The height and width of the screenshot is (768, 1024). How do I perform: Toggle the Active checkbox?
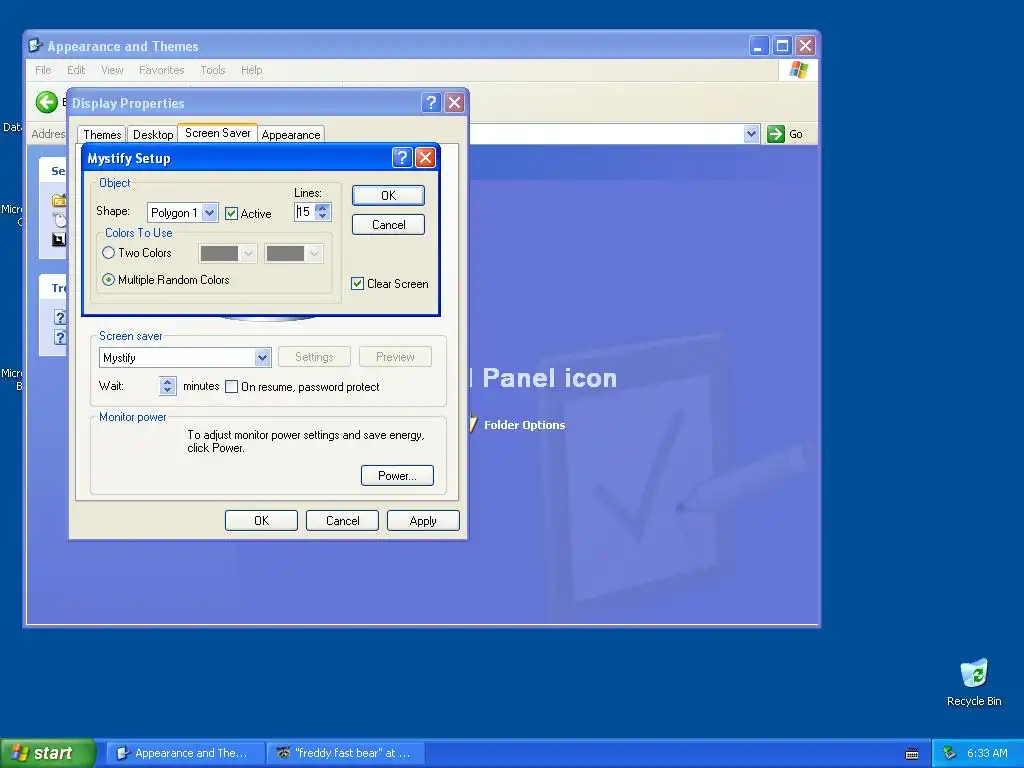231,214
